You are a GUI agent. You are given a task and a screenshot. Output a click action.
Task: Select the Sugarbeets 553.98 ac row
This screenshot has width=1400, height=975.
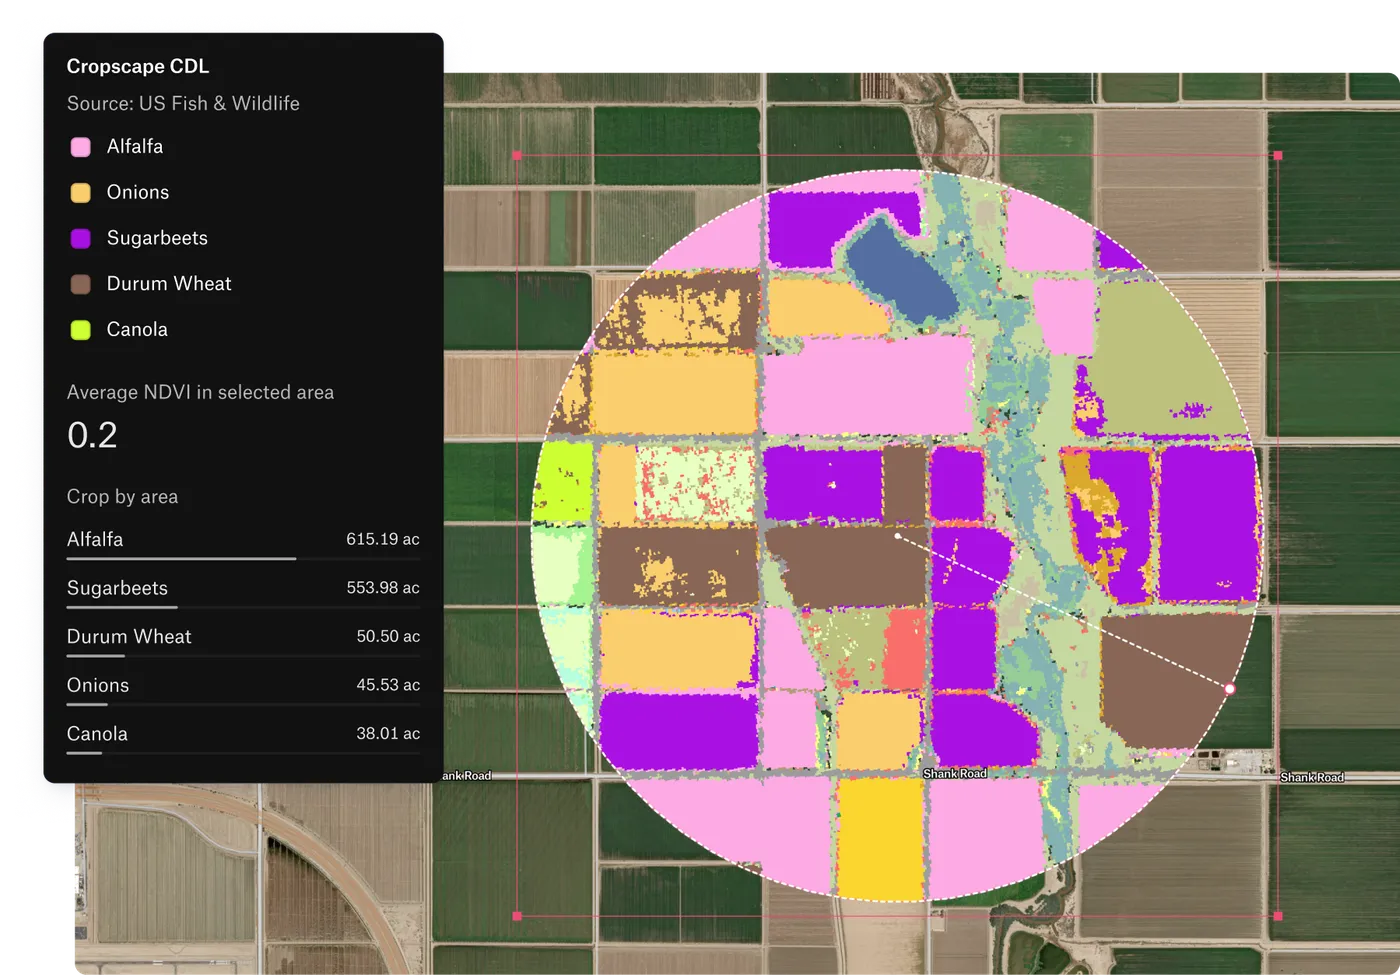243,592
